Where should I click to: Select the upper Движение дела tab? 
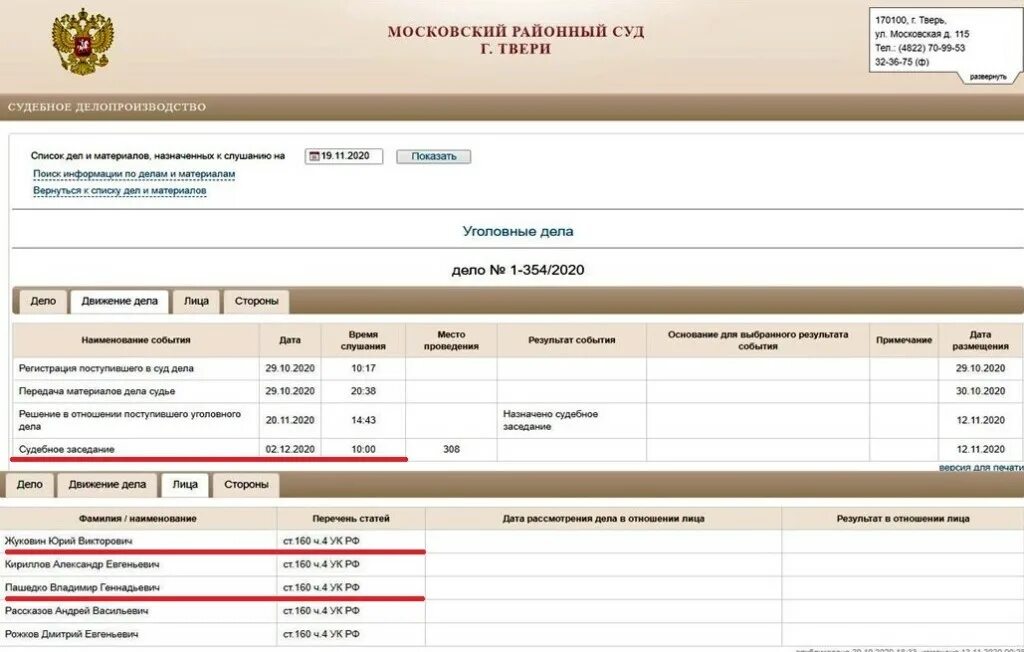click(x=120, y=301)
